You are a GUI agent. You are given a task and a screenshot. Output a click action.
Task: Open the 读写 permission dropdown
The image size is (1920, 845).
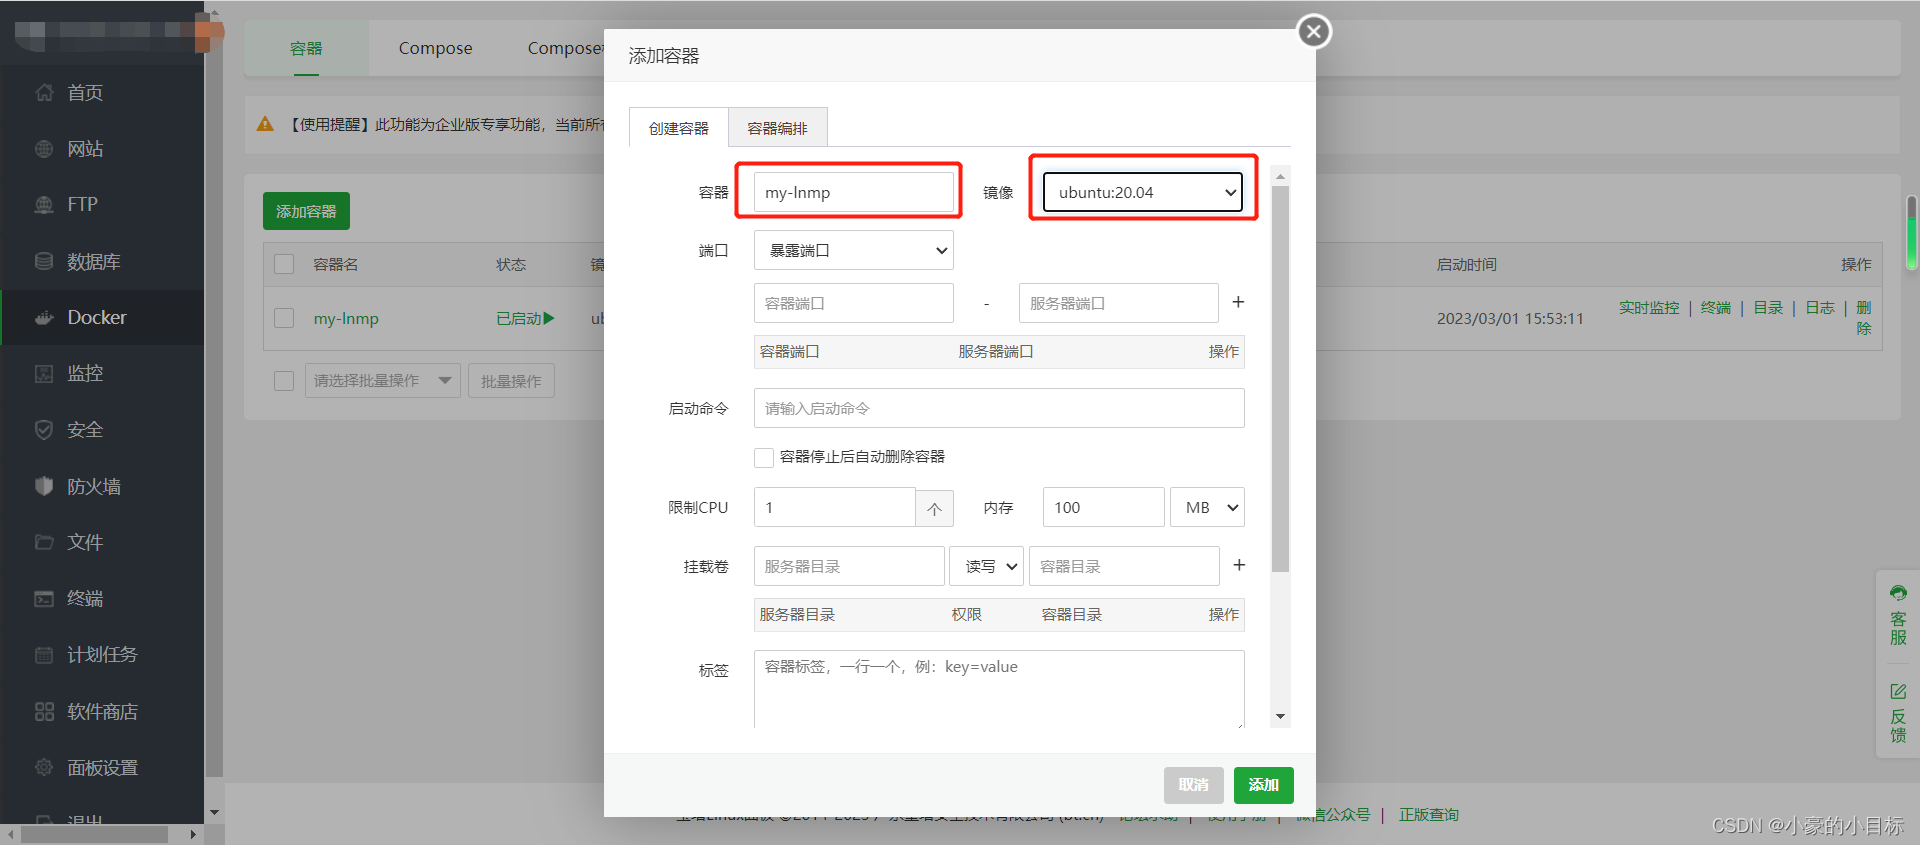tap(987, 566)
